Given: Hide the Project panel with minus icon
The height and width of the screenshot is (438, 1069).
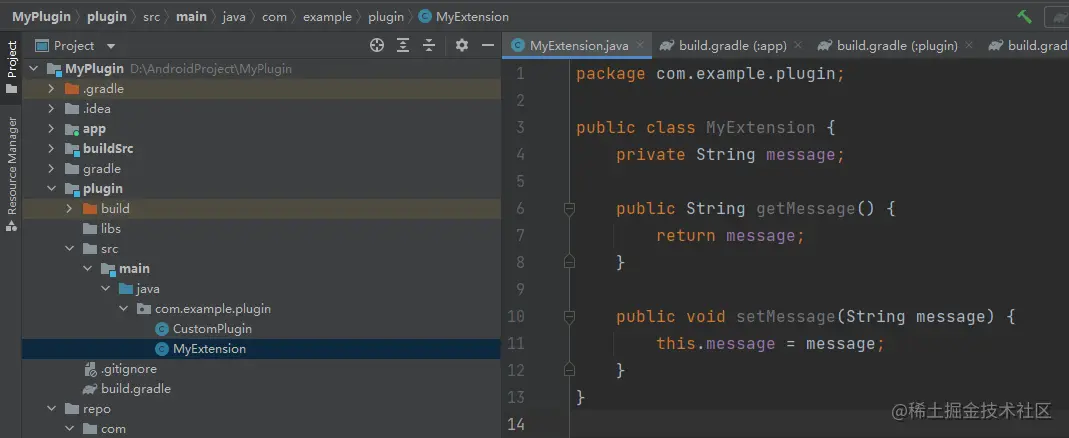Looking at the screenshot, I should [x=487, y=46].
